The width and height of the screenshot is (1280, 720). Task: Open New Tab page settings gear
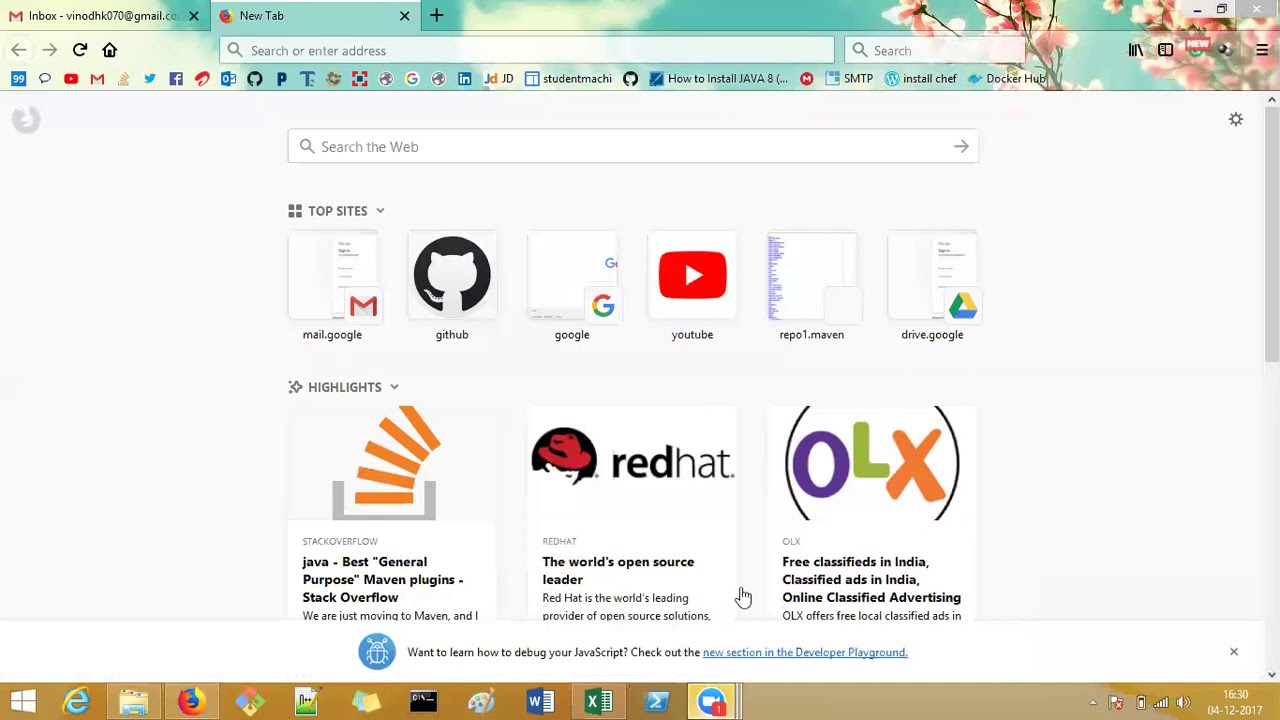(x=1236, y=120)
